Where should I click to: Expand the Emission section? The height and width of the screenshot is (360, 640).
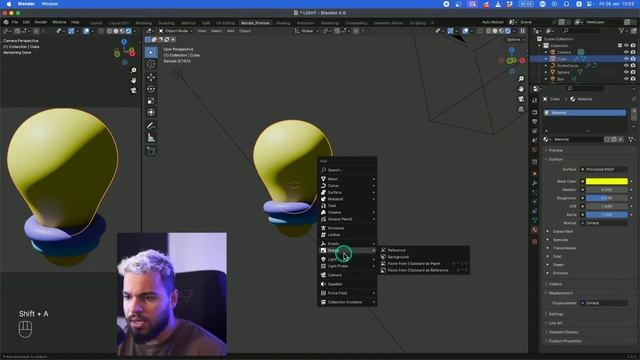click(x=560, y=273)
